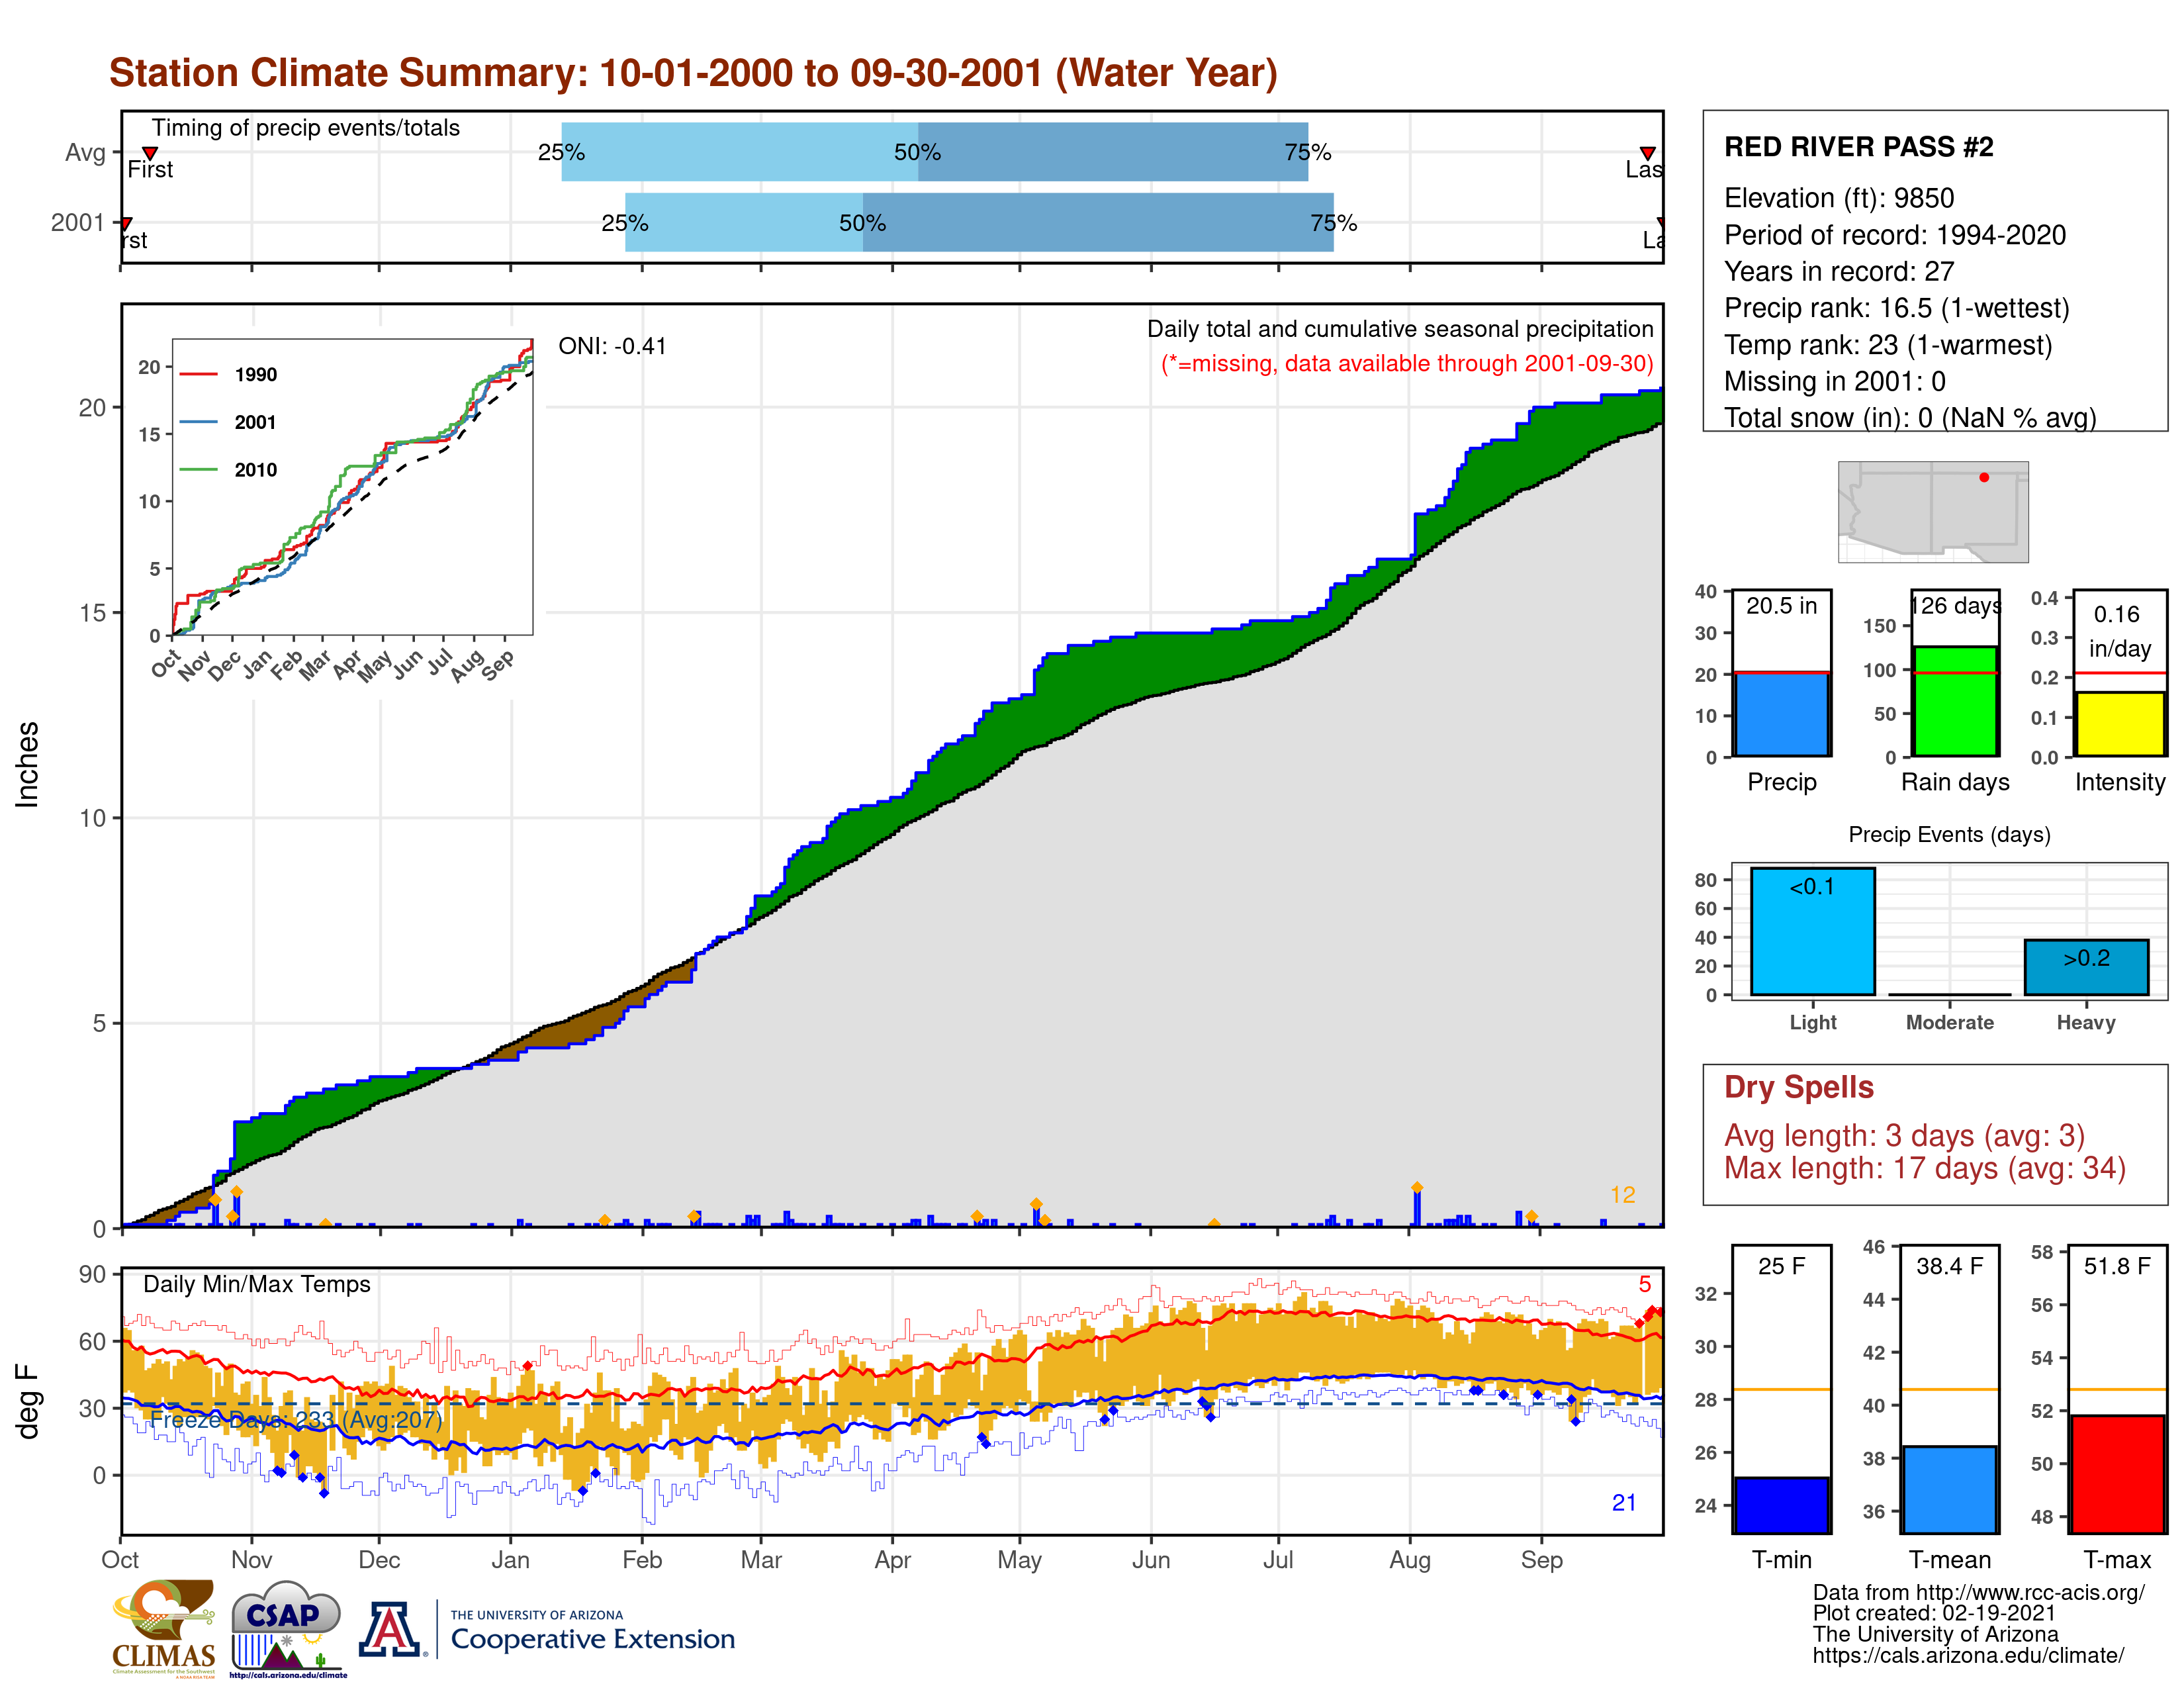Screen dimensions: 2184x1688
Task: Open the rcc-acis.org data source link
Action: (2029, 1592)
